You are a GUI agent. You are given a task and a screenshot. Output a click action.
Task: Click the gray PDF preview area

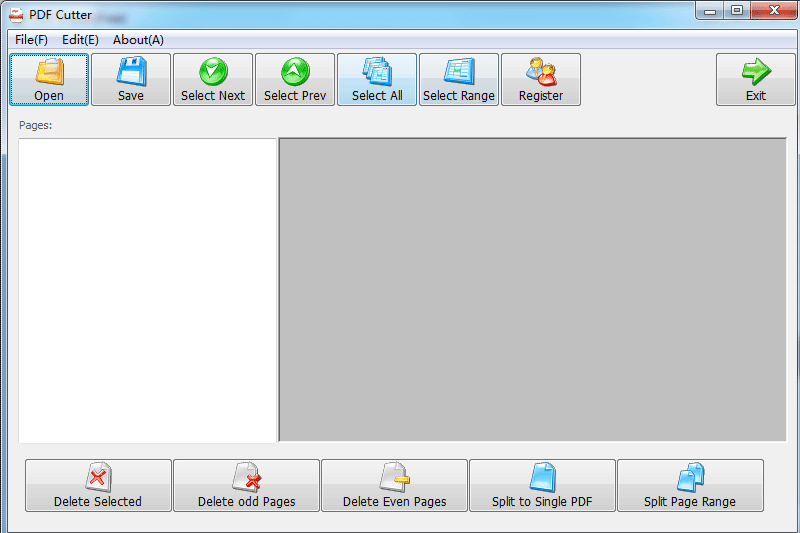pos(533,289)
